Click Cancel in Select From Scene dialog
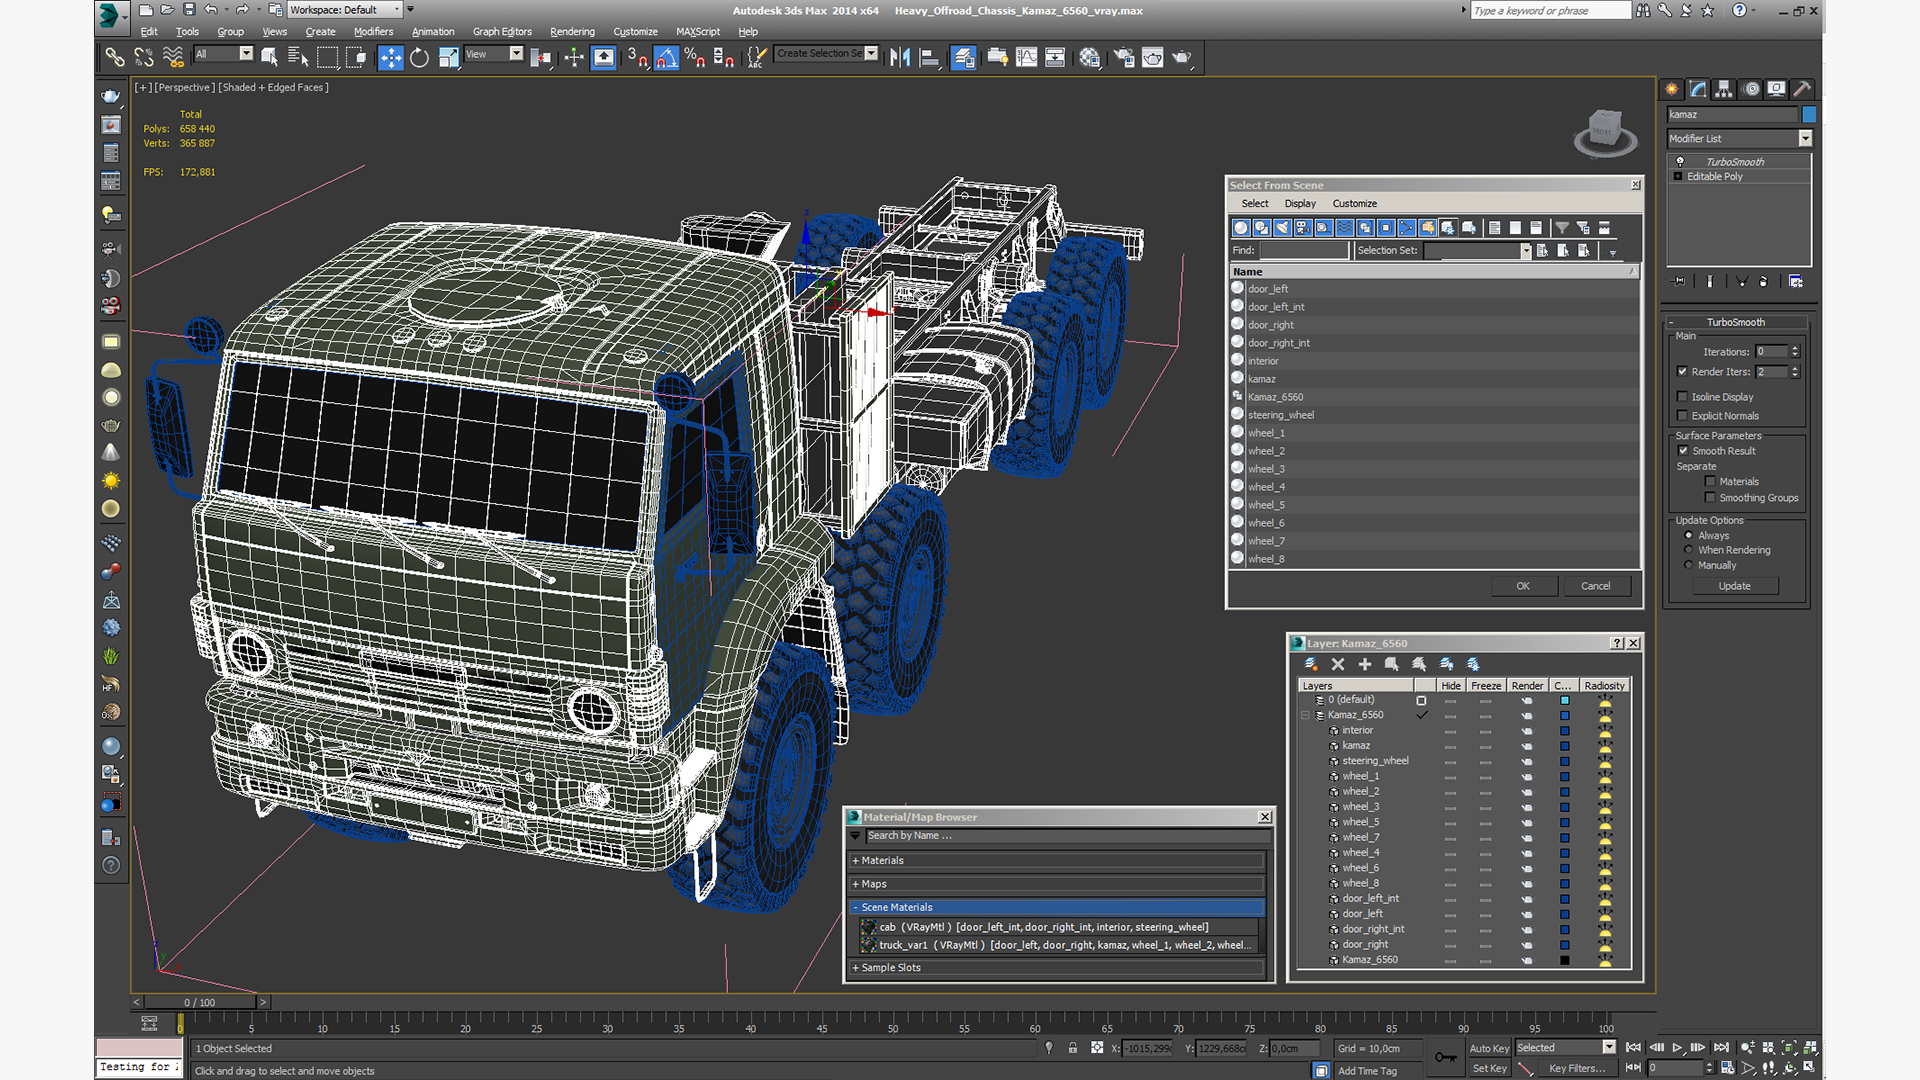This screenshot has width=1920, height=1080. tap(1596, 586)
